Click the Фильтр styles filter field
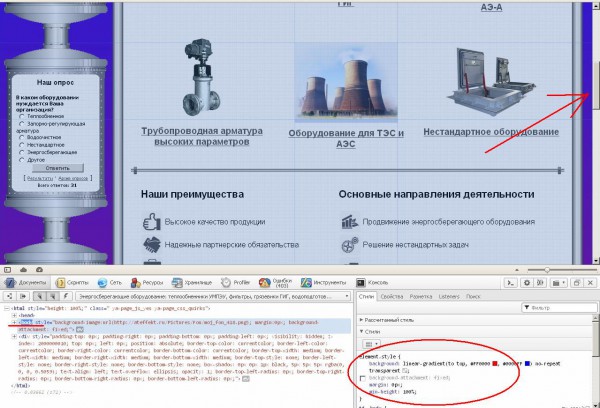The image size is (600, 408). [559, 307]
